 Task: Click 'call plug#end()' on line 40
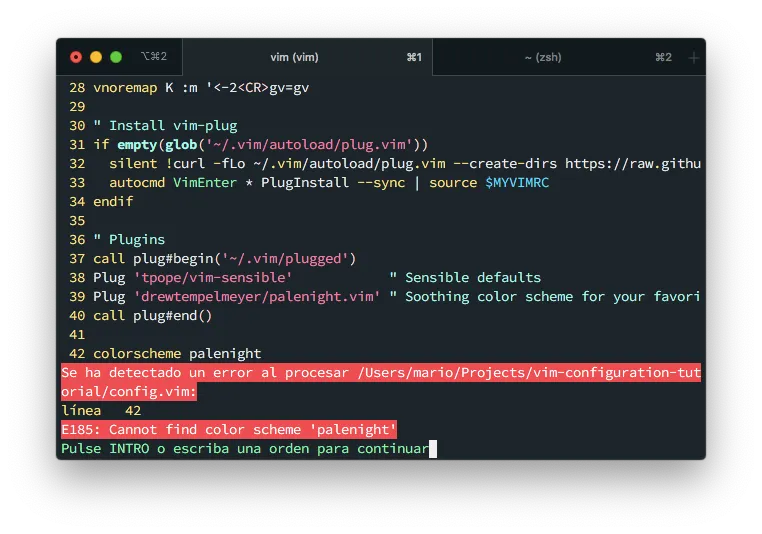(x=153, y=316)
